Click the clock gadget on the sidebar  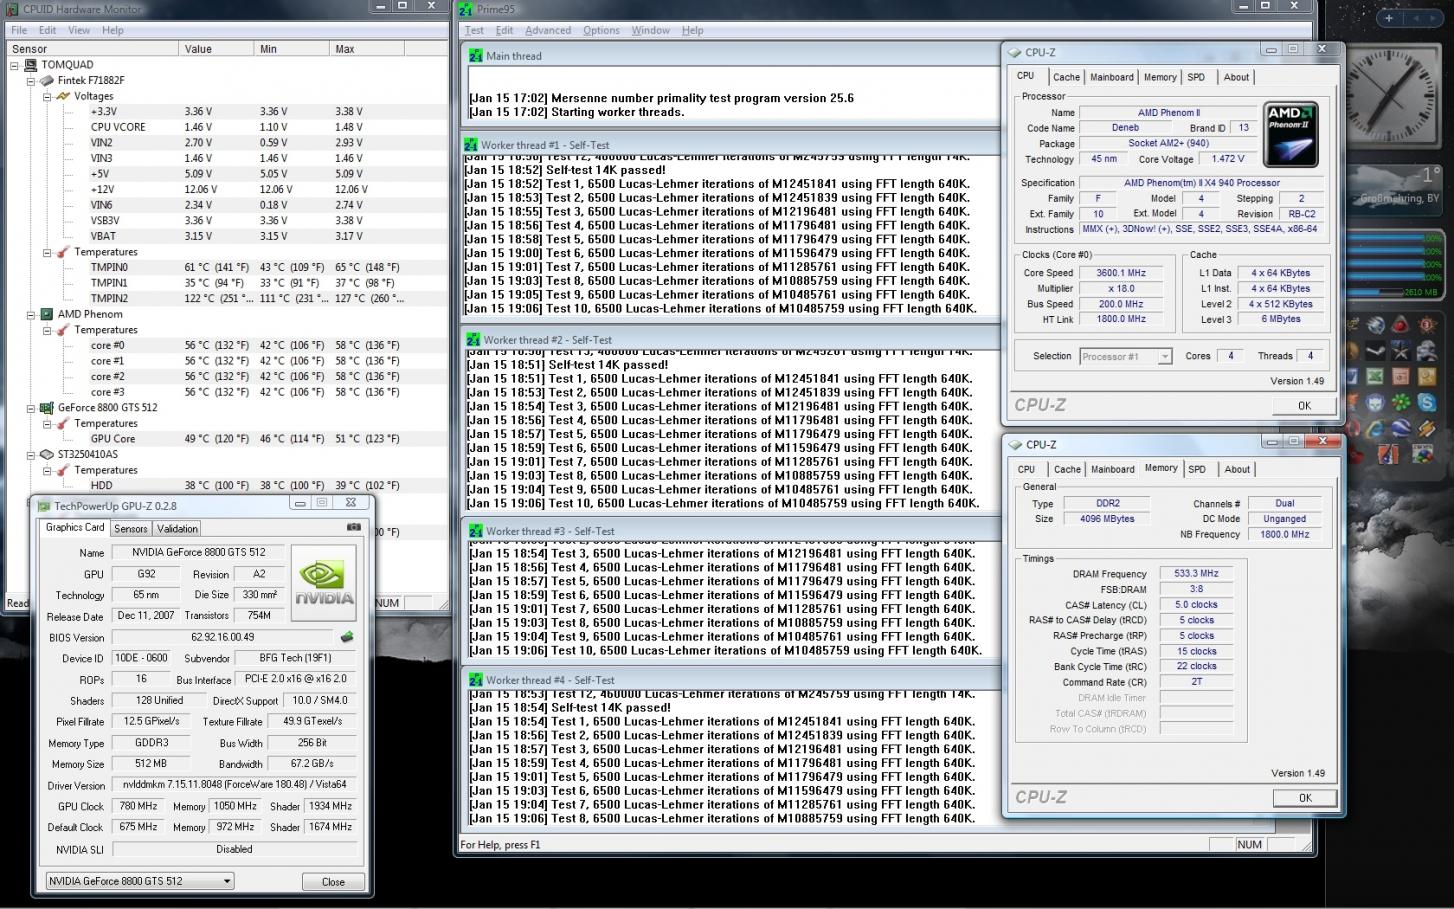point(1395,97)
